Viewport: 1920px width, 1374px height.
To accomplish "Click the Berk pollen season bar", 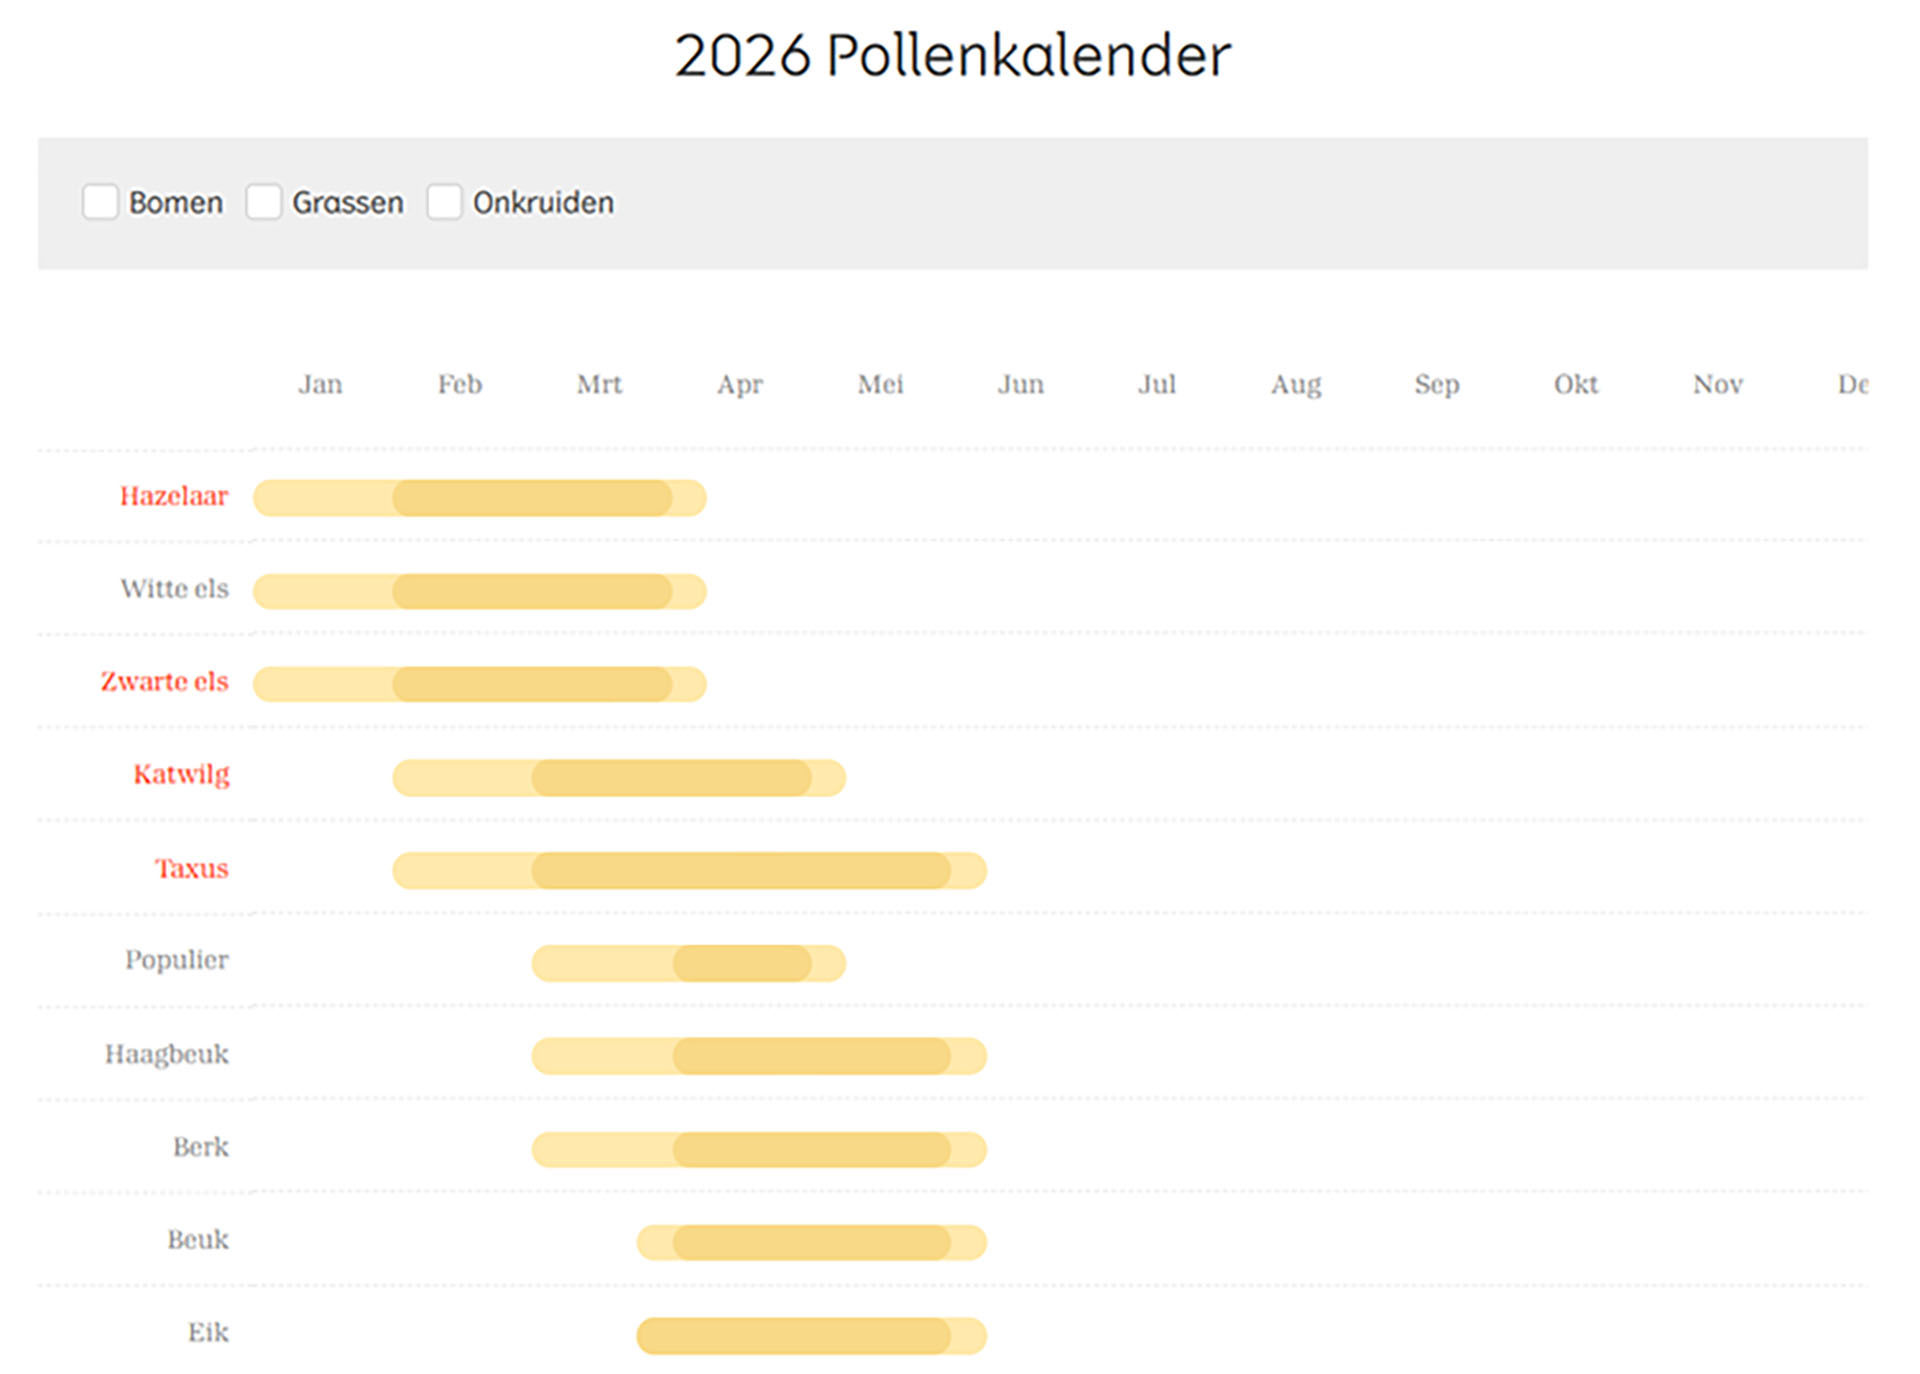I will click(760, 1150).
